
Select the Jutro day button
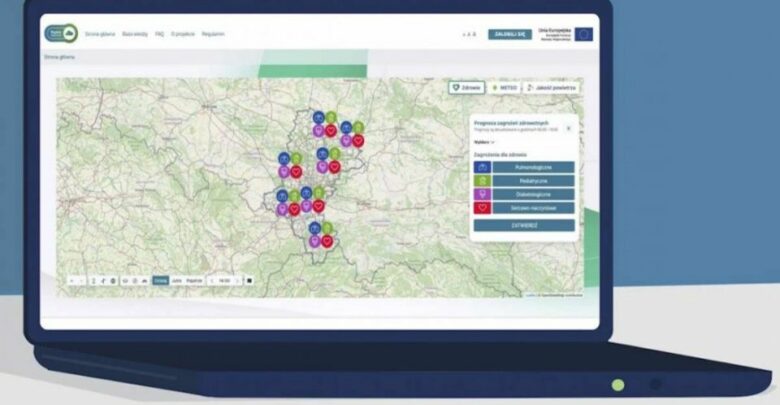coord(177,281)
